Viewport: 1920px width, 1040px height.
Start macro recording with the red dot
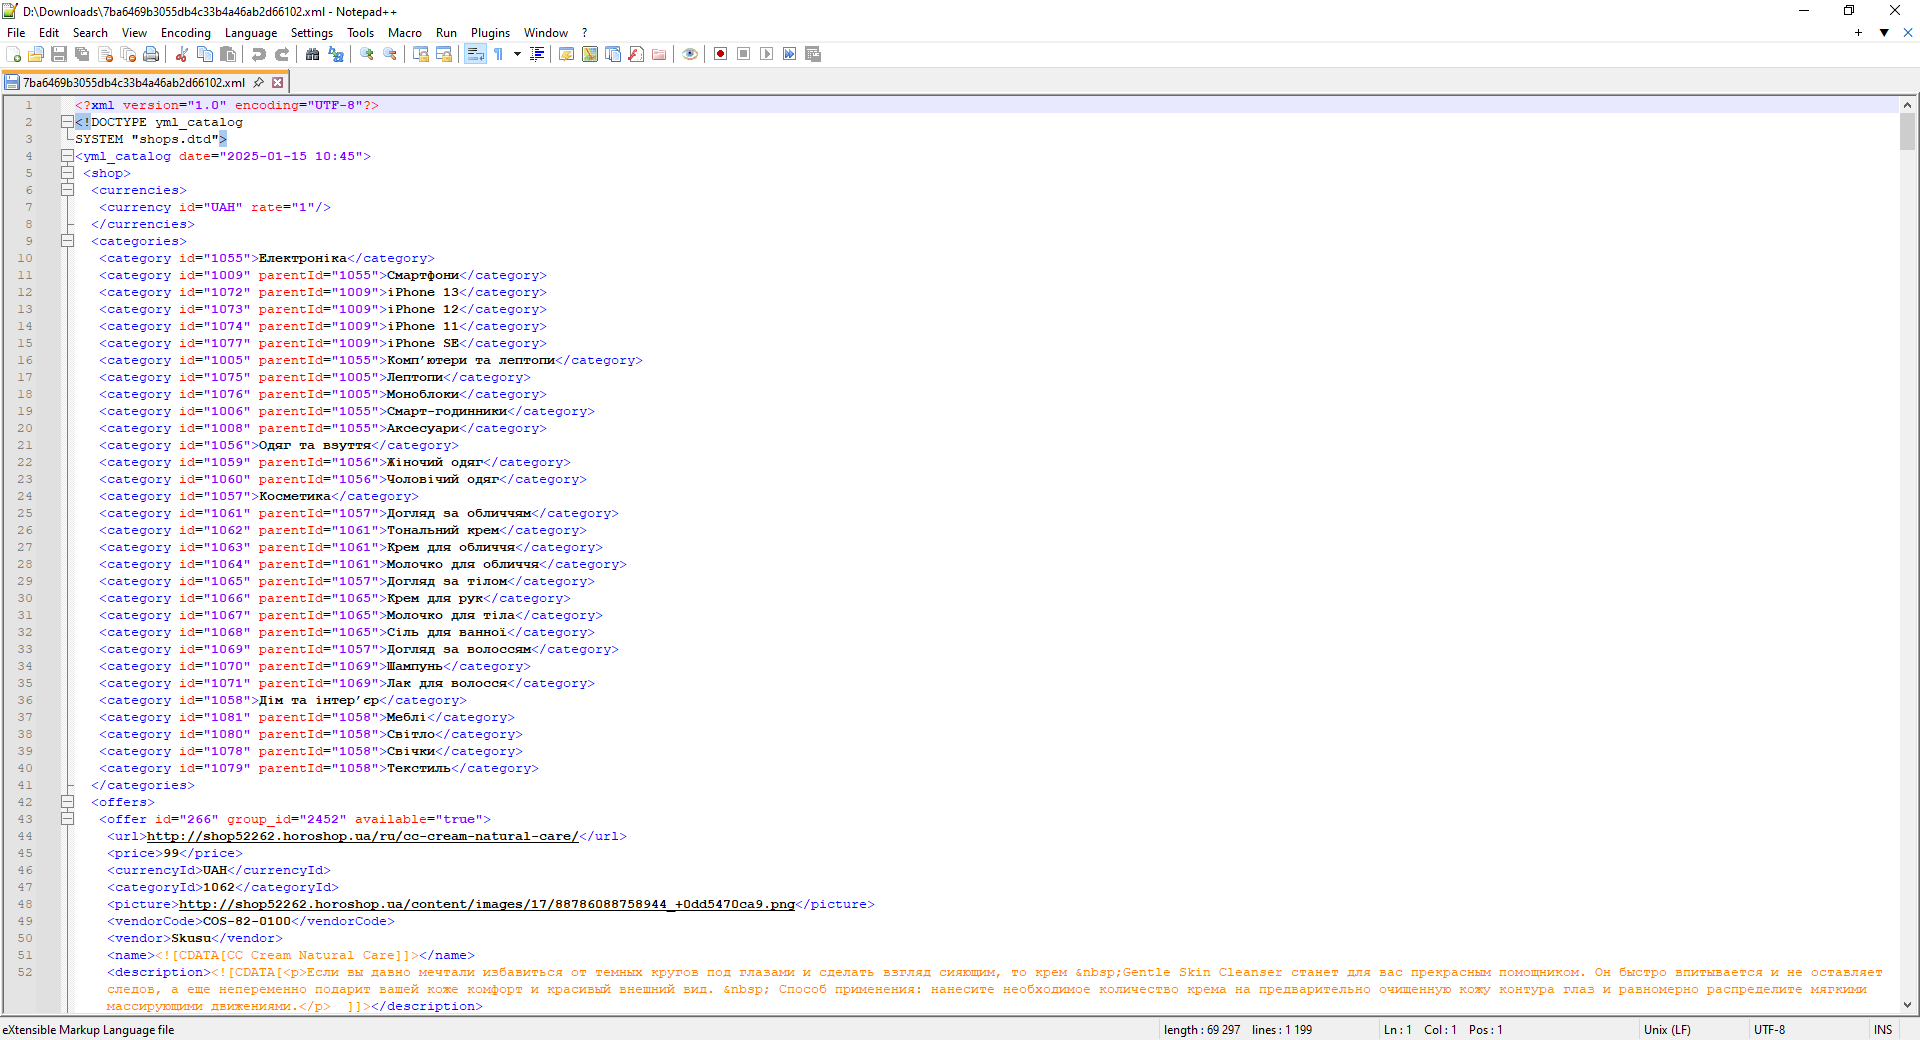click(x=721, y=54)
